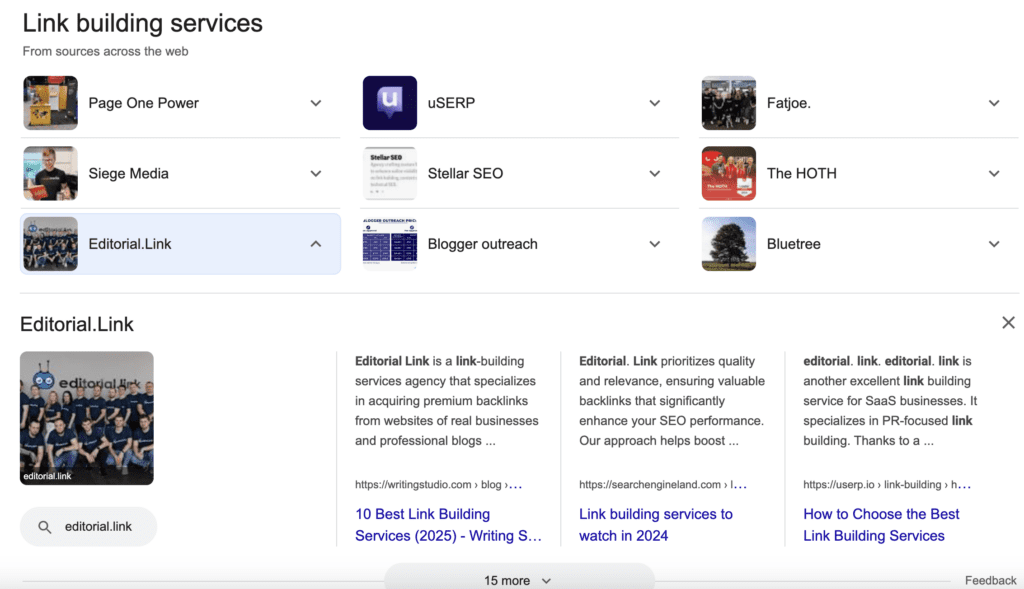This screenshot has height=589, width=1024.
Task: Click the Editorial.Link details panel heading
Action: tap(77, 325)
